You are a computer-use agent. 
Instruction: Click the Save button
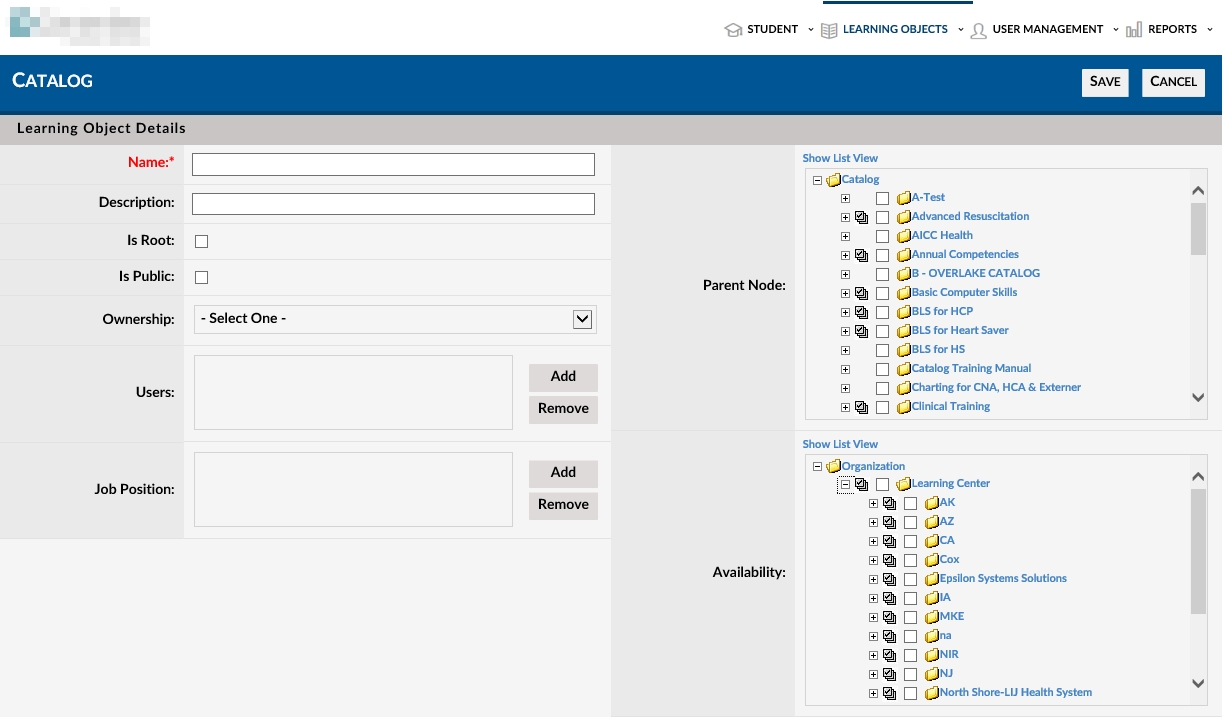tap(1104, 82)
